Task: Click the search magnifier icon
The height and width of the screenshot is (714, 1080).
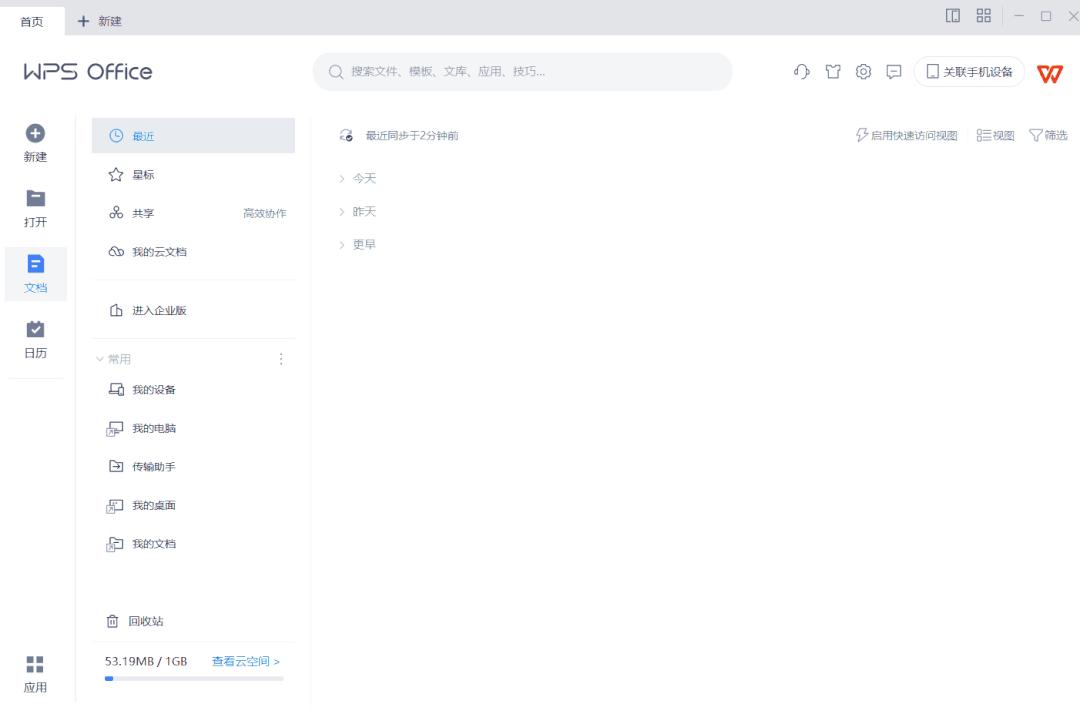Action: pos(335,72)
